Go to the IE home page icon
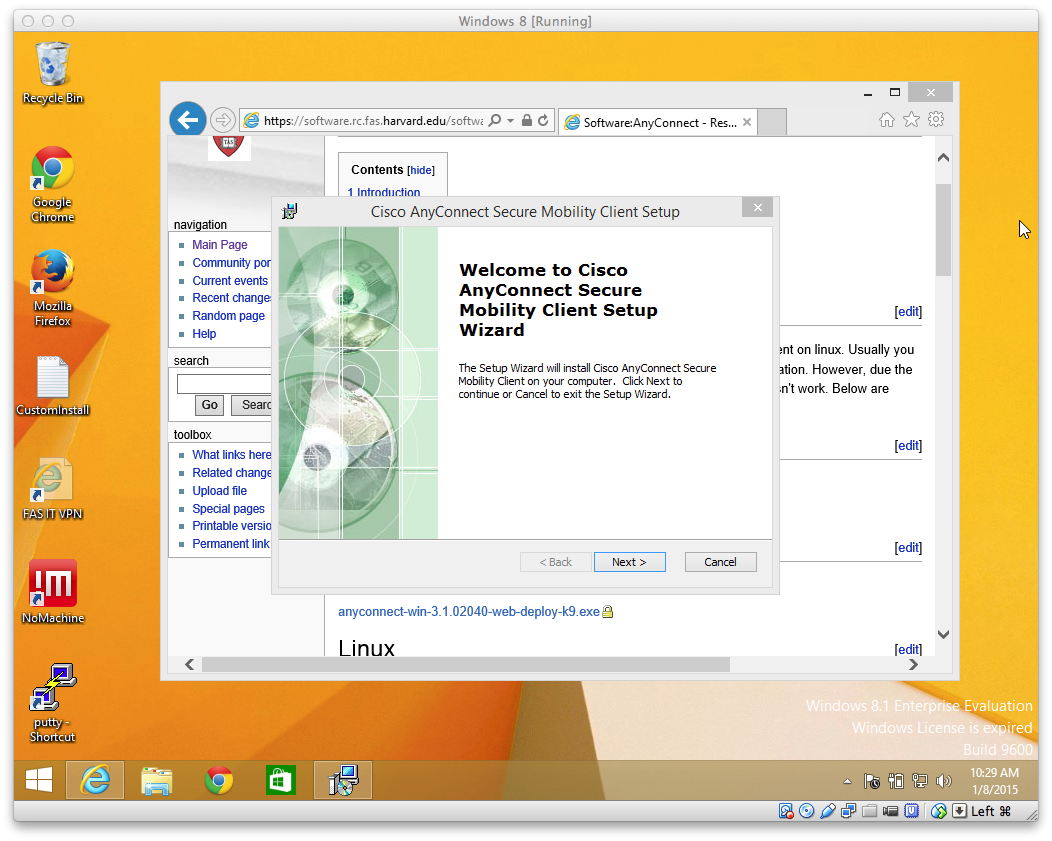This screenshot has height=841, width=1052. (x=887, y=120)
